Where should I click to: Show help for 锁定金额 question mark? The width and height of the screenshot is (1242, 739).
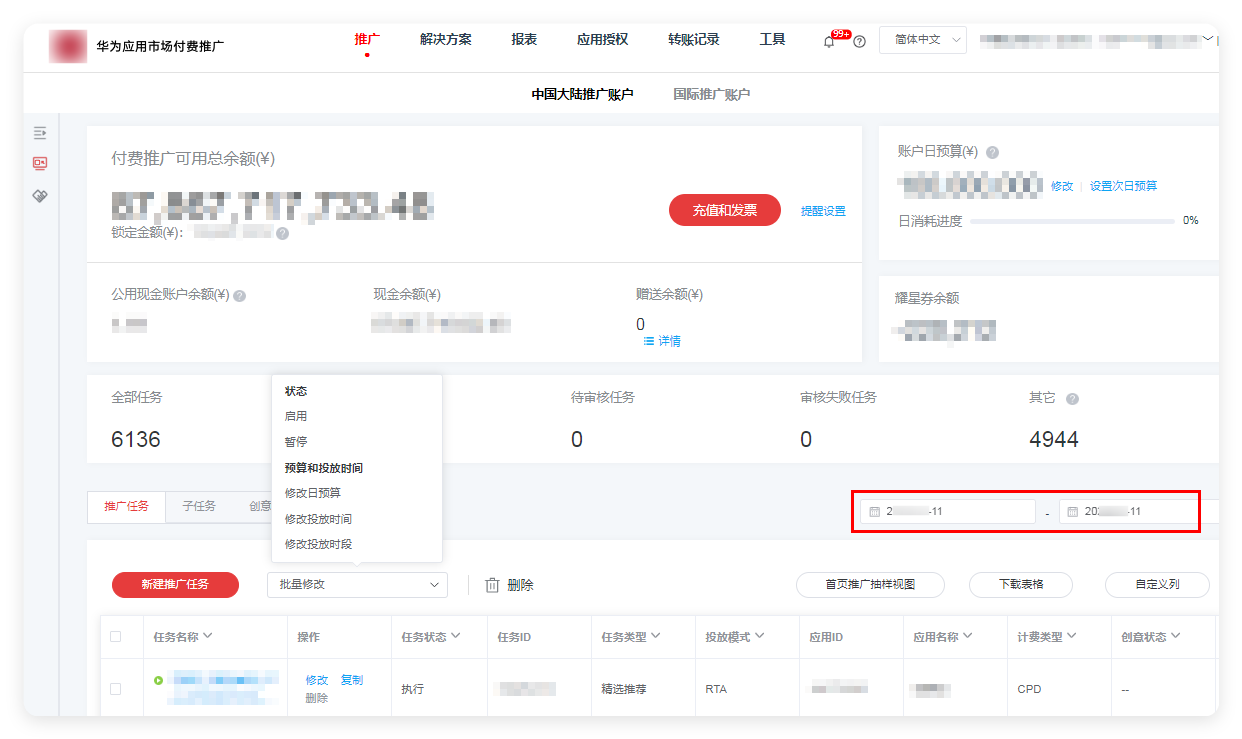coord(282,233)
